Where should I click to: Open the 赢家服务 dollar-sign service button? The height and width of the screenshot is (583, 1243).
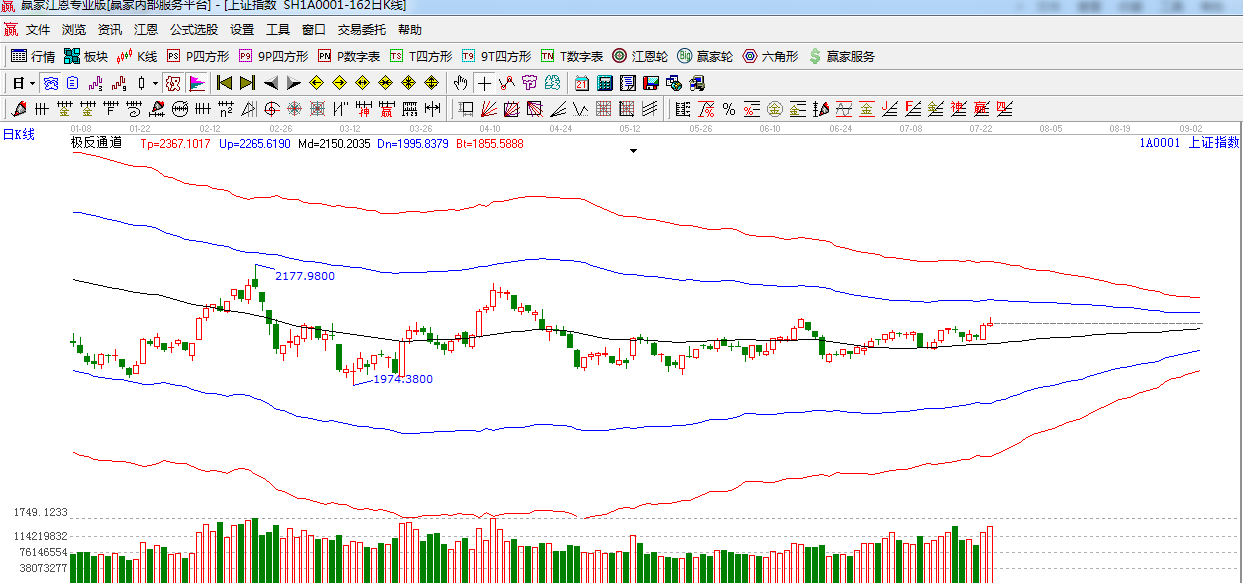tap(841, 56)
